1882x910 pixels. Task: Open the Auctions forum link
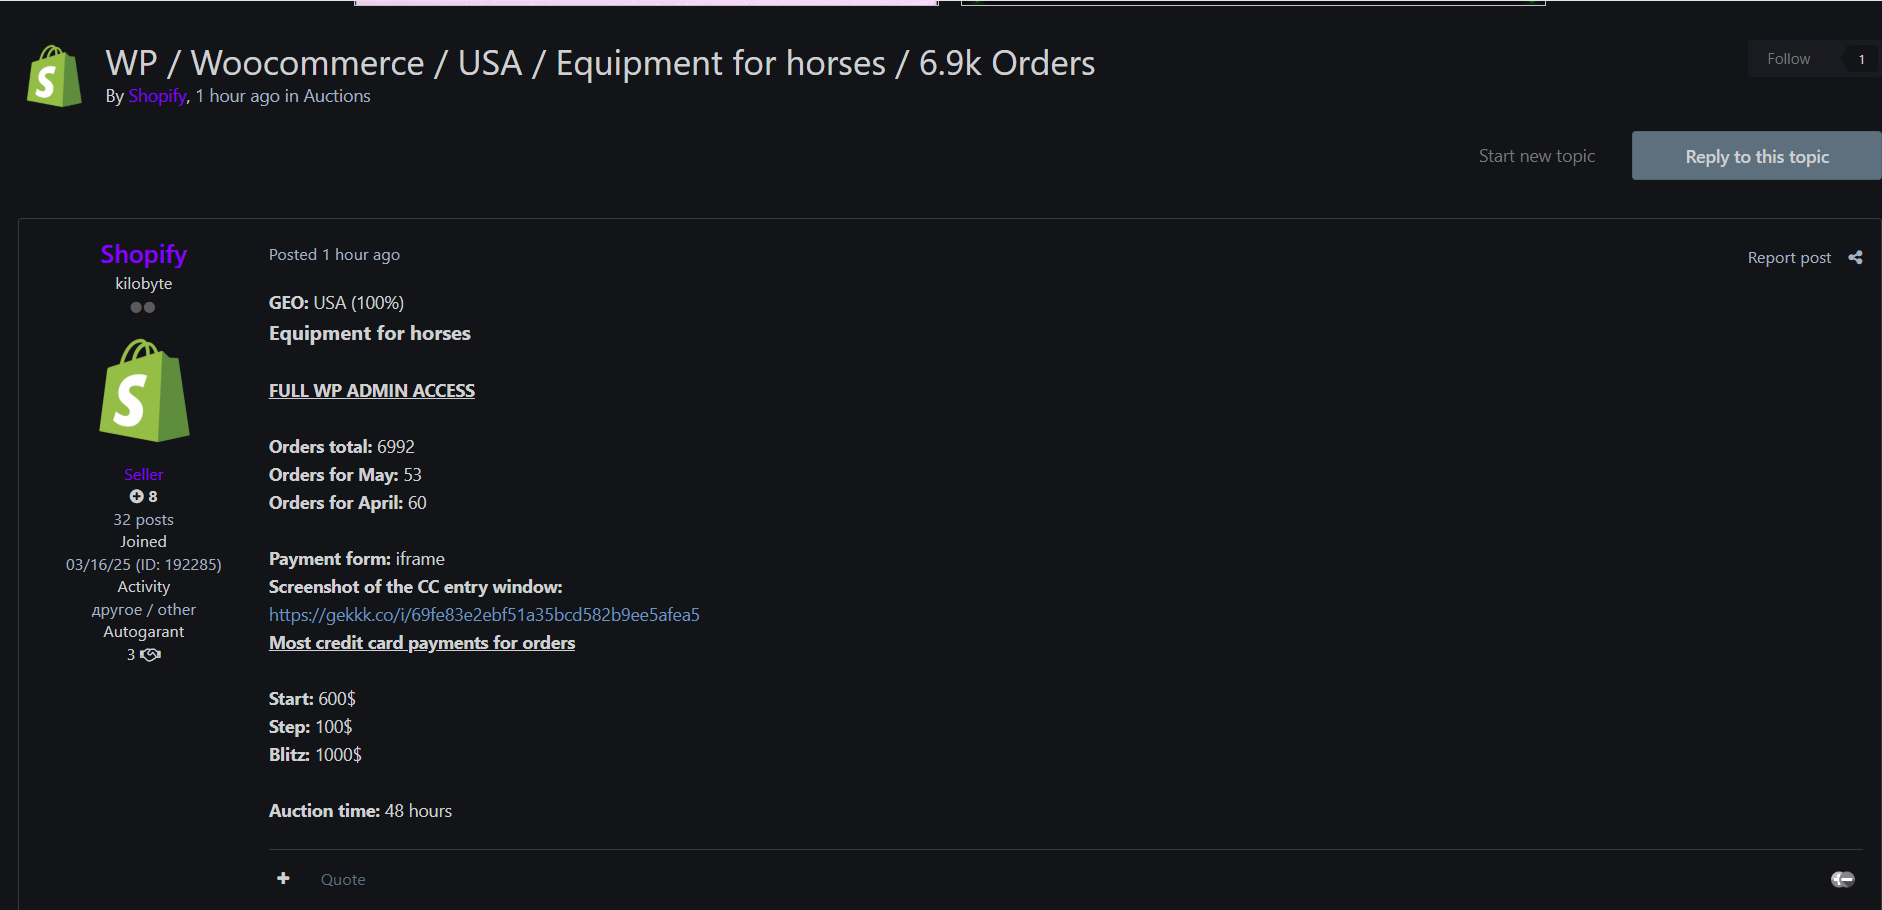point(337,96)
